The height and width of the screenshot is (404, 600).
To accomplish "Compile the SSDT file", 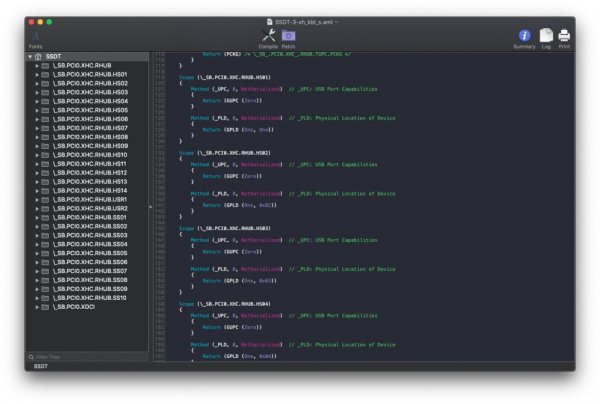I will coord(268,36).
